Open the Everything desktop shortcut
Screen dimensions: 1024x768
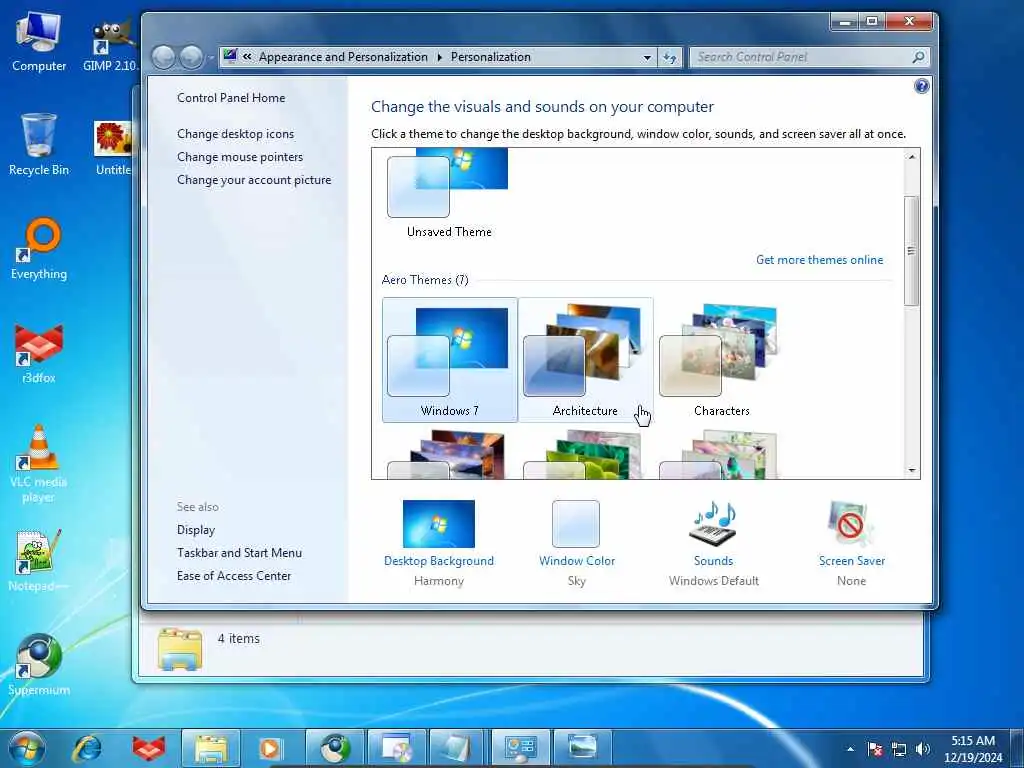coord(39,249)
